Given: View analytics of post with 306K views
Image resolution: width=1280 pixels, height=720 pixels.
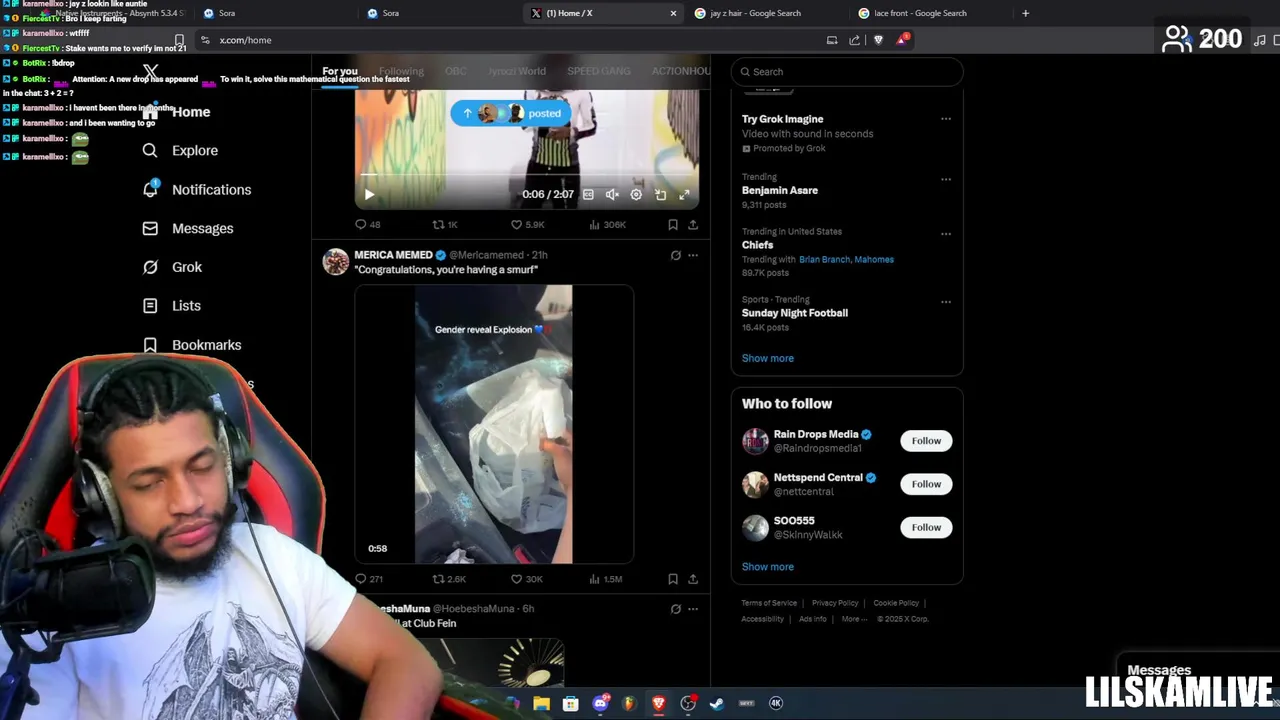Looking at the screenshot, I should click(x=607, y=224).
